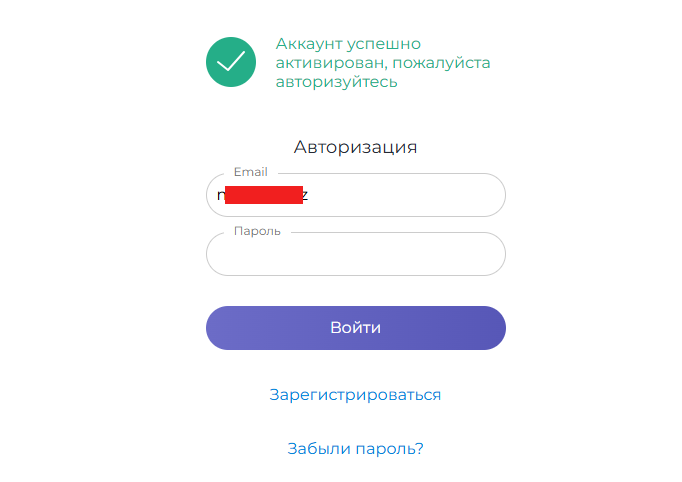Click the floating "Email" field label

[x=250, y=172]
